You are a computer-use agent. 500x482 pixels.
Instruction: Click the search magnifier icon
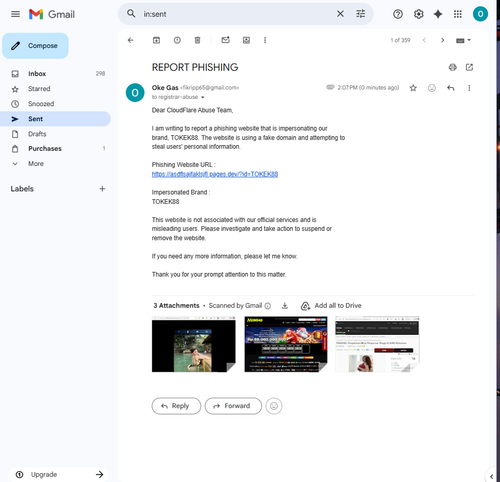click(x=131, y=14)
